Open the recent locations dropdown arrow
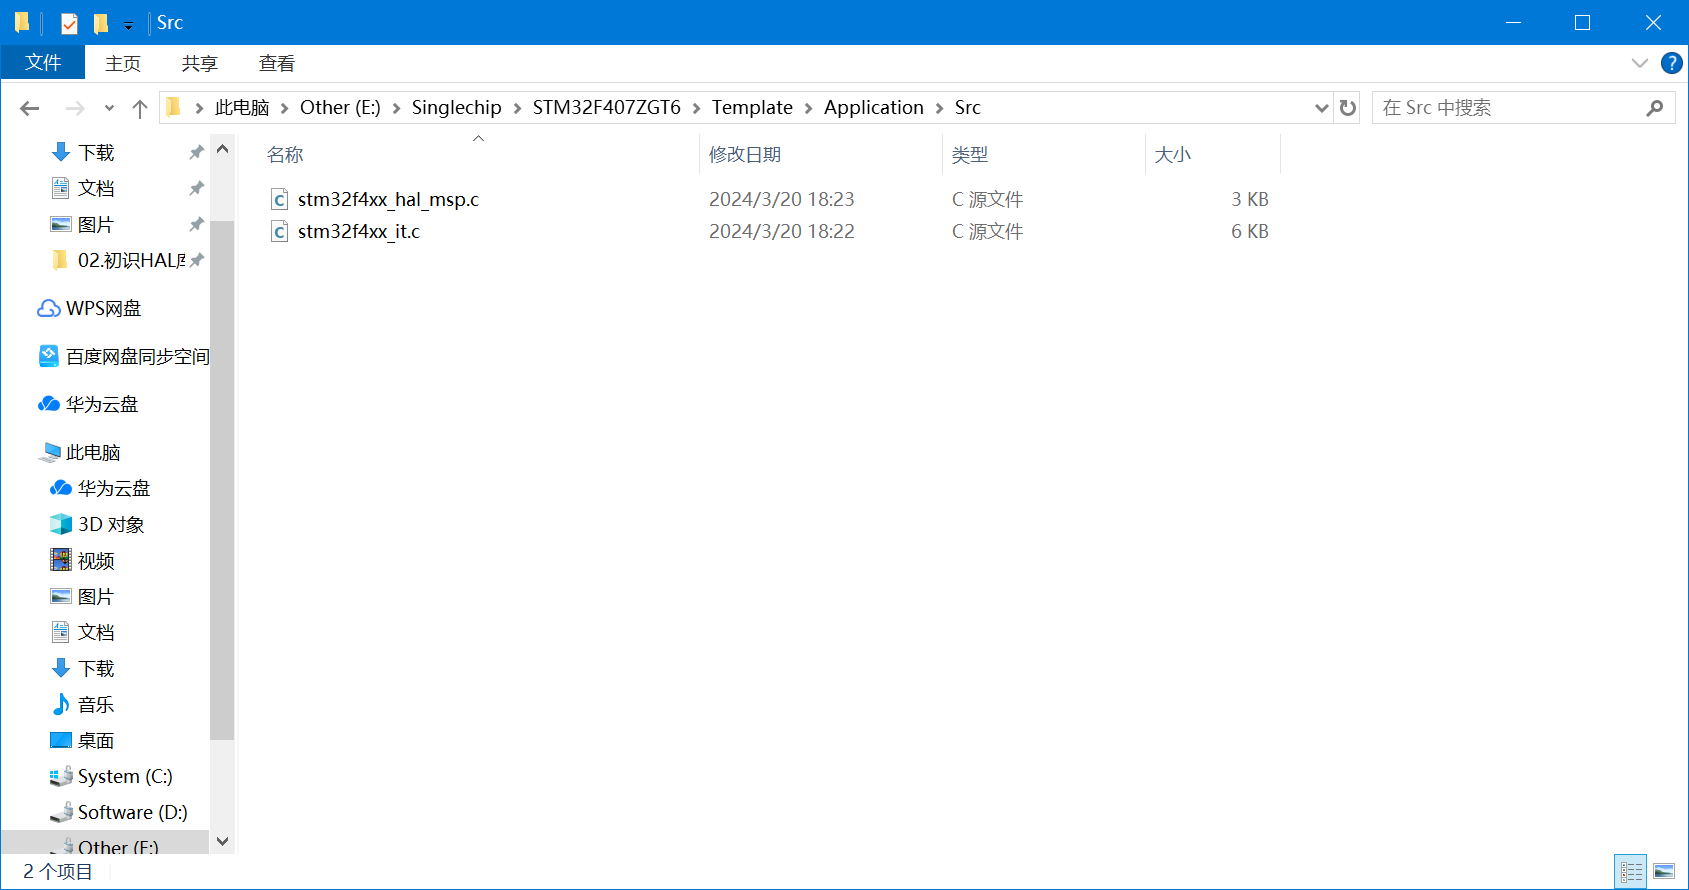Screen dimensions: 1689x890 pos(109,108)
